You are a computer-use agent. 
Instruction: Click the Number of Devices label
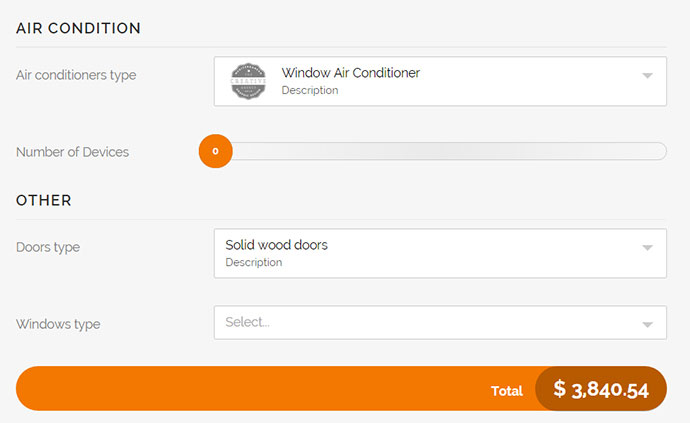[73, 152]
